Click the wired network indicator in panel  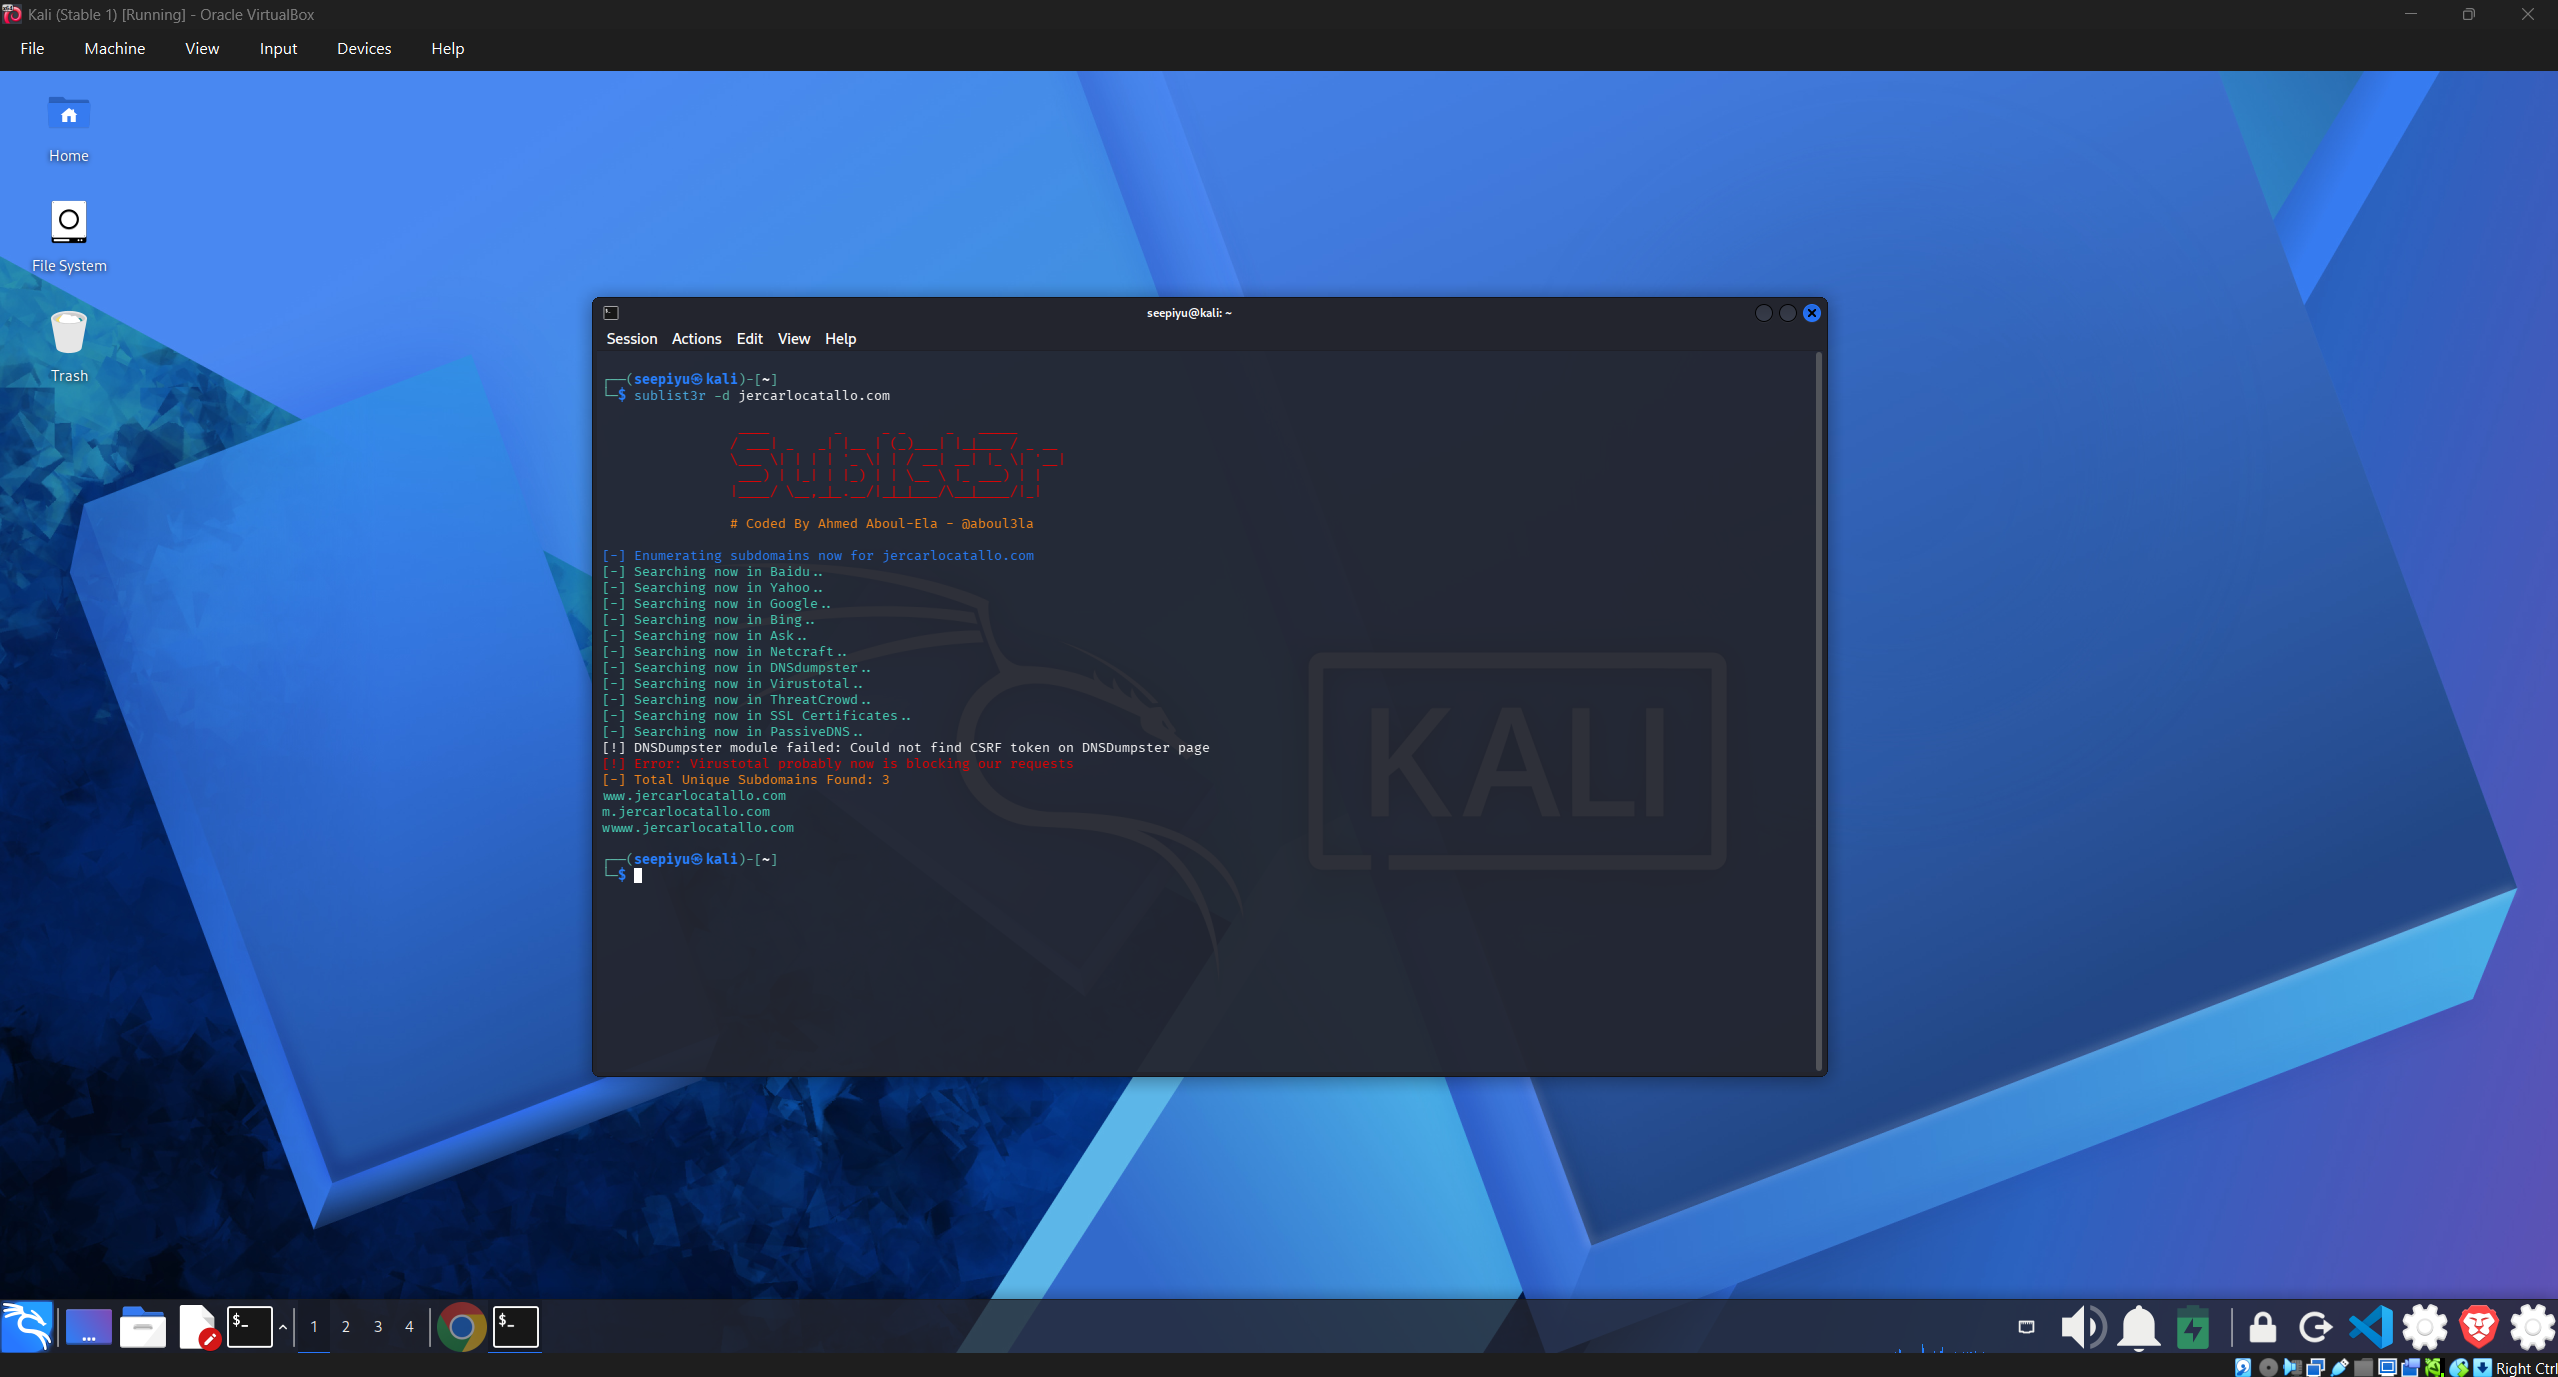click(x=2026, y=1327)
